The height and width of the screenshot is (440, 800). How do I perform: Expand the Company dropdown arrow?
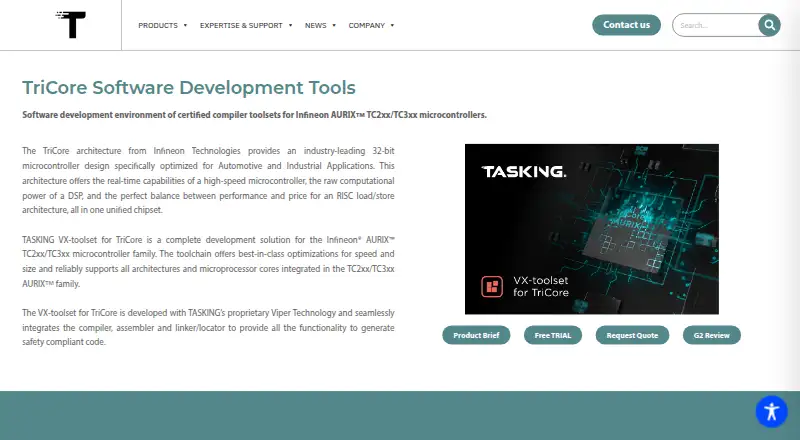click(392, 26)
